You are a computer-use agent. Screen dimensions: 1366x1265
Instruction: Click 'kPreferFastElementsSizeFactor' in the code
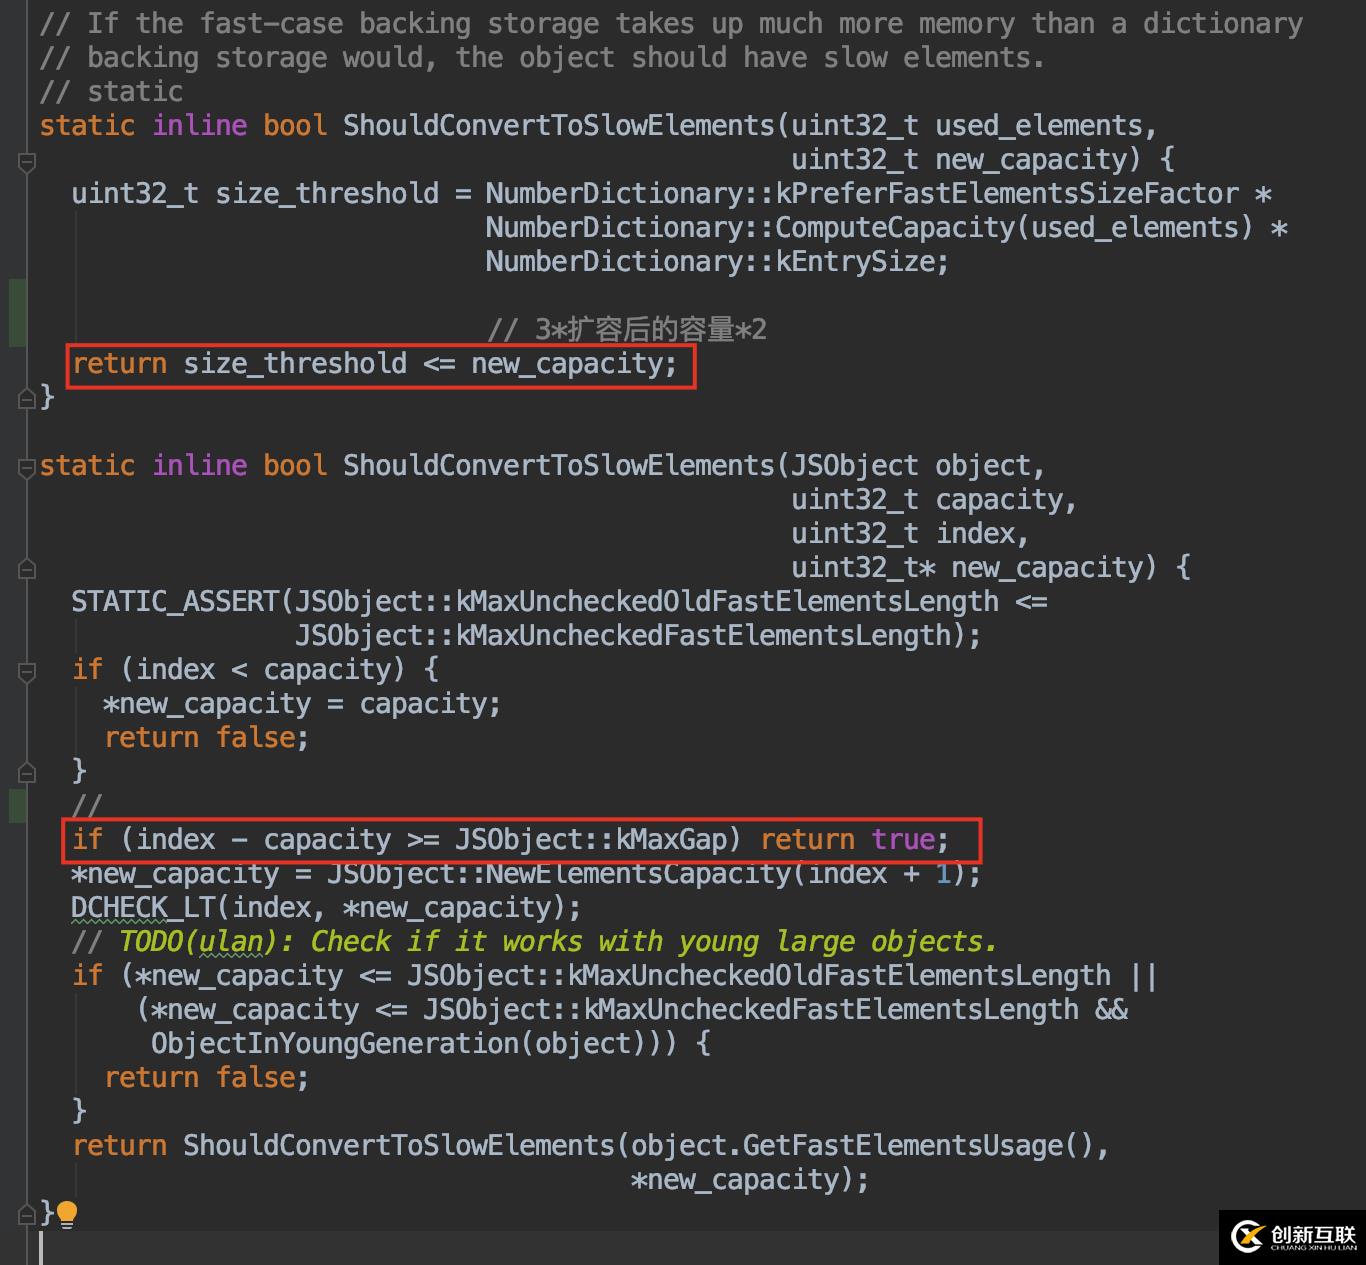coord(1007,193)
